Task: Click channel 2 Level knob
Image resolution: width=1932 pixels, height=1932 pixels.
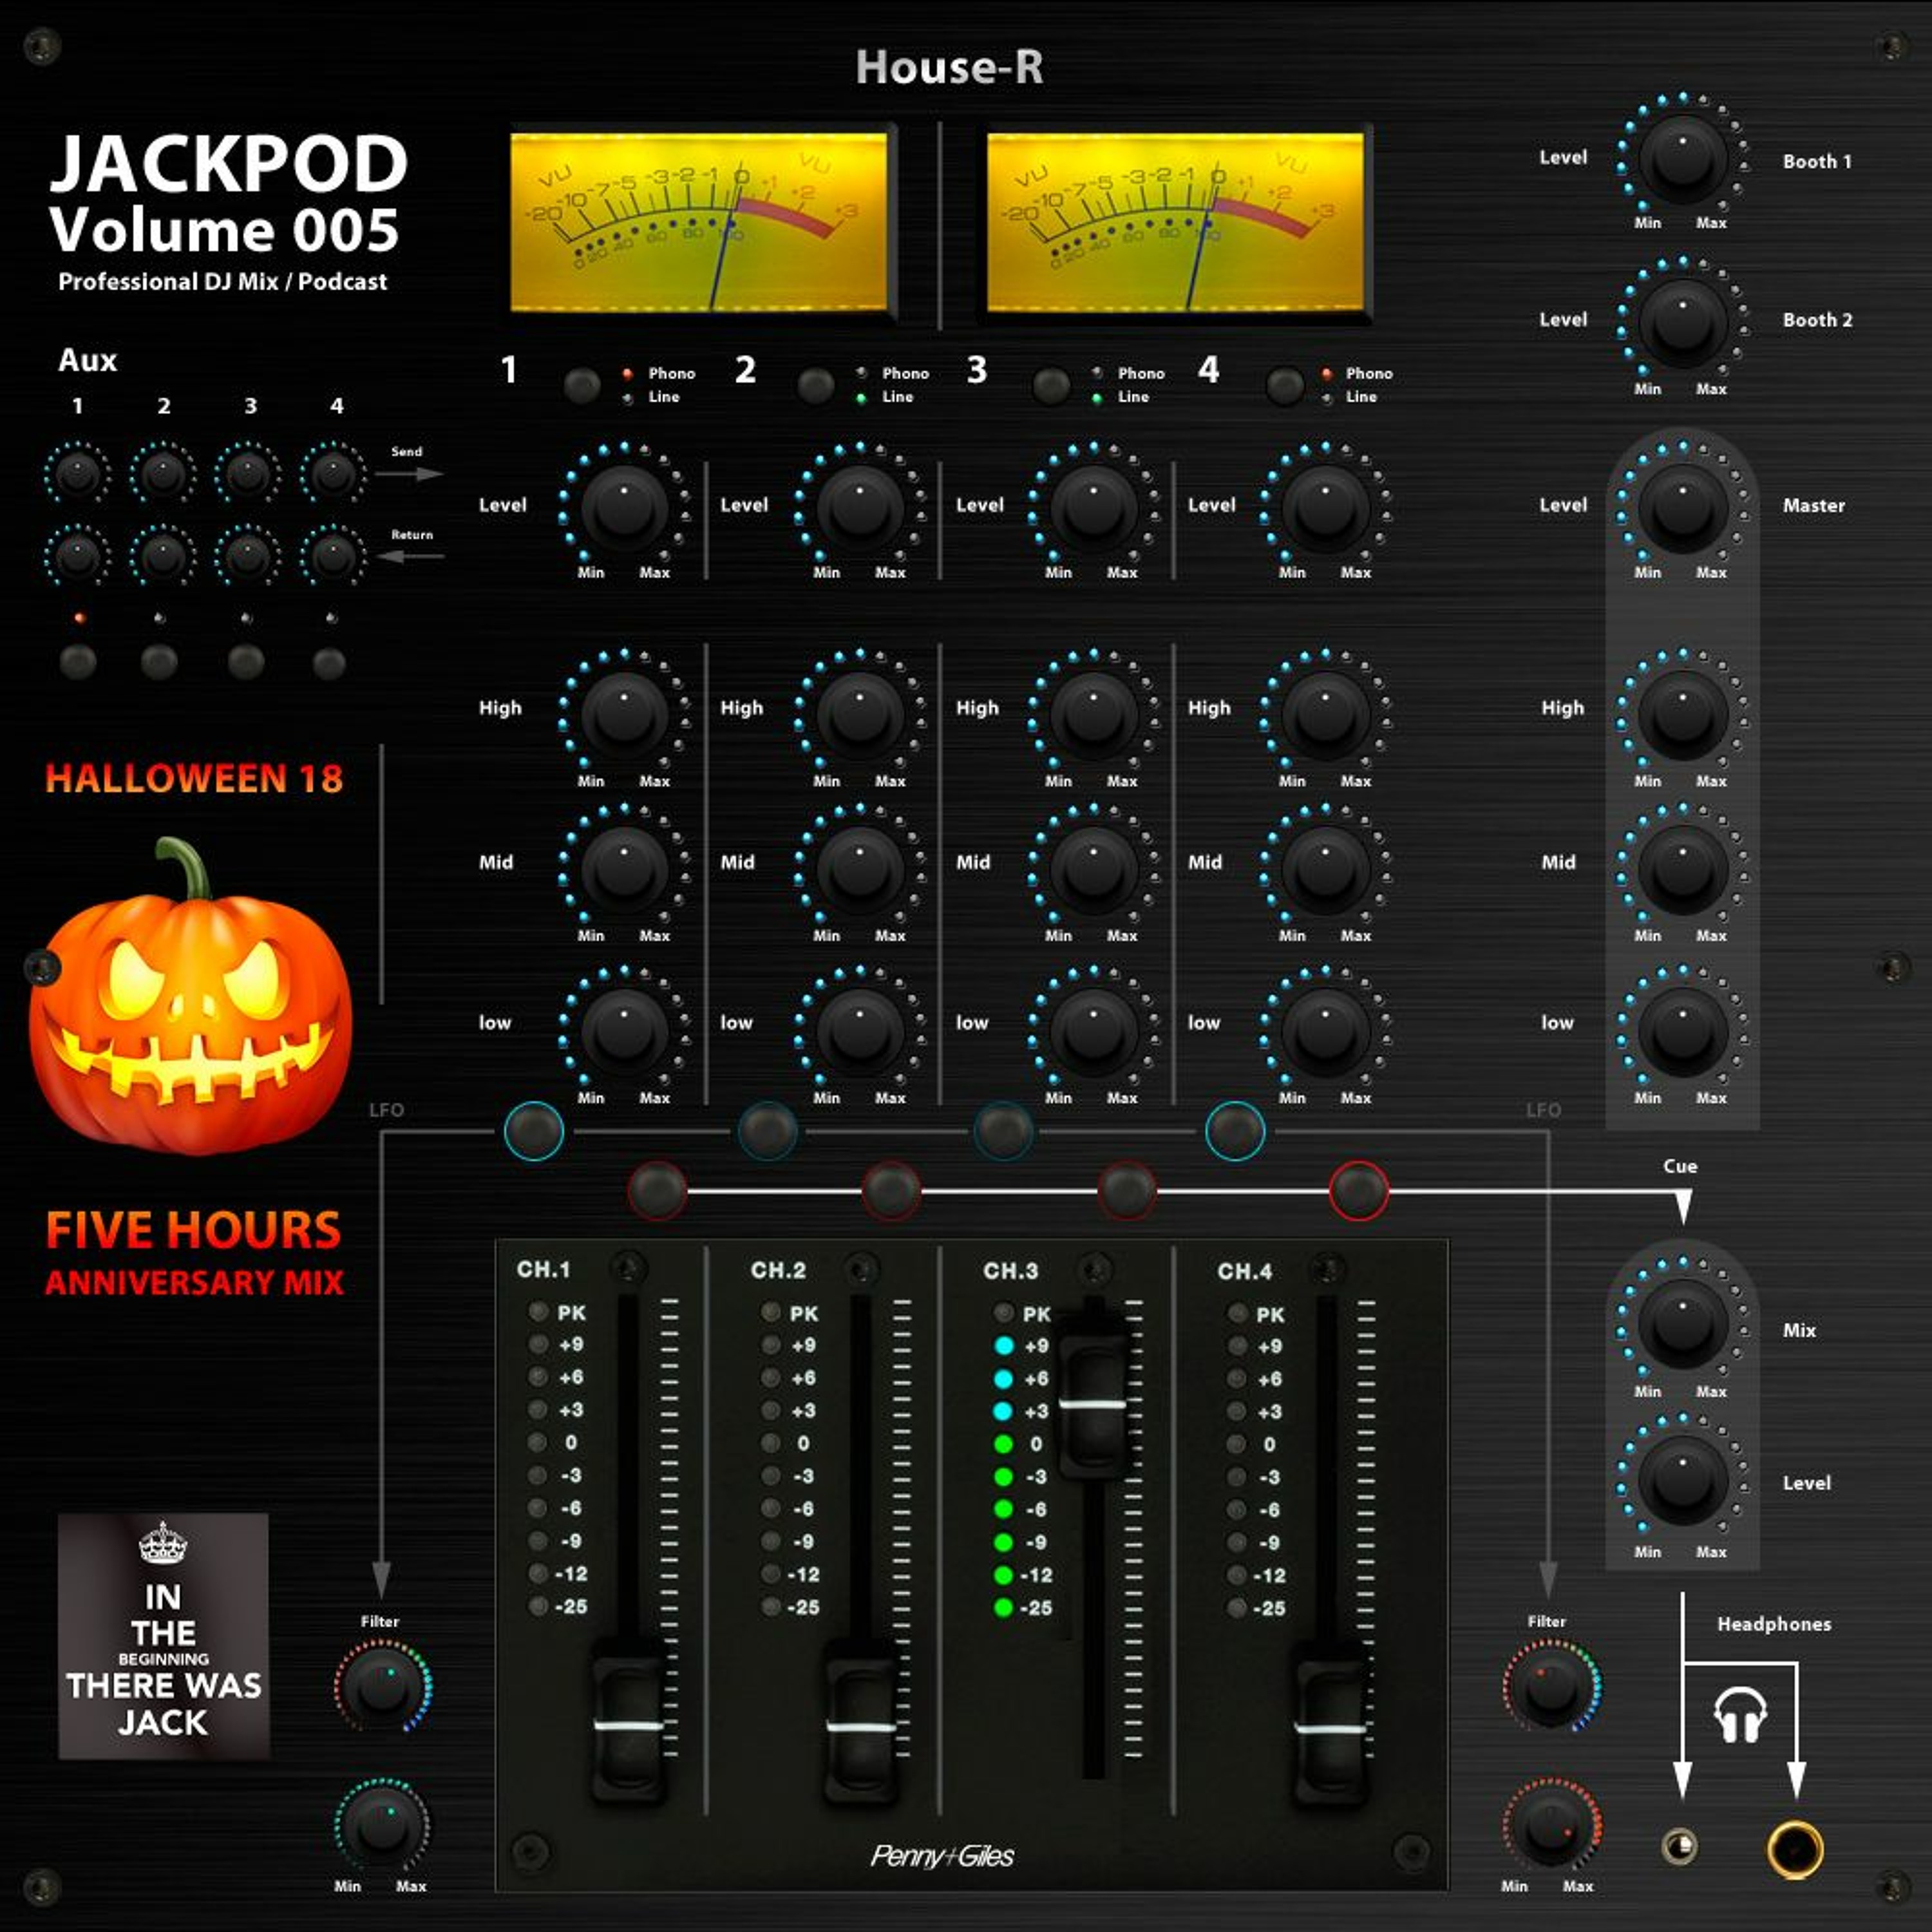Action: coord(860,509)
